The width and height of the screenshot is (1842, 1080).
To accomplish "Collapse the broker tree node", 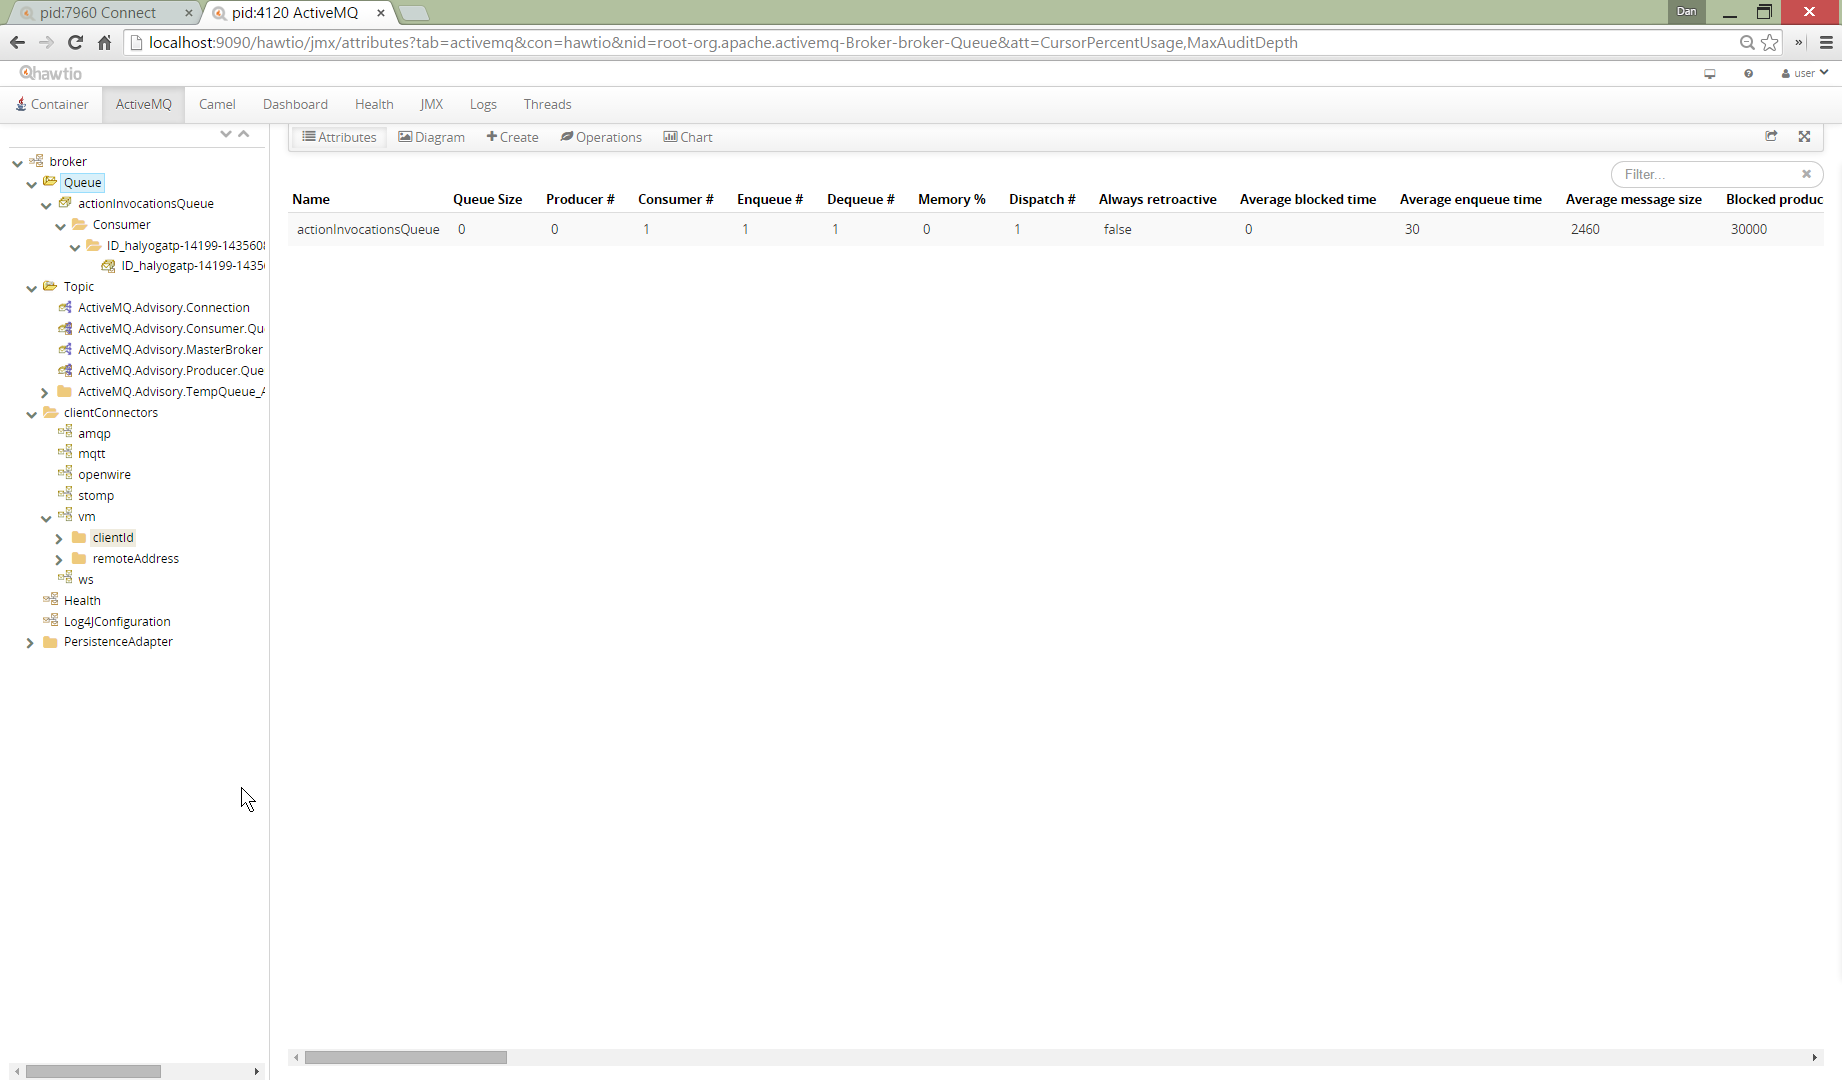I will point(17,162).
